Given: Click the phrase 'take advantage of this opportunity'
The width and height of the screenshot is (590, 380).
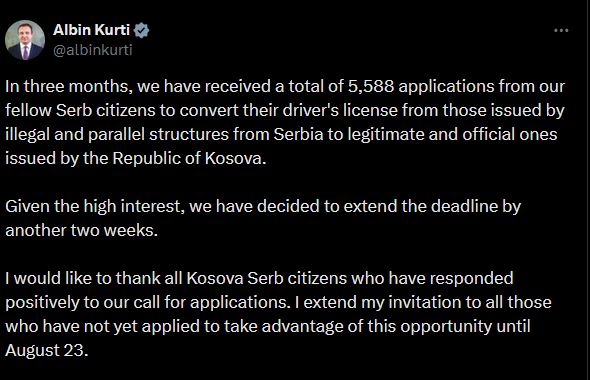Looking at the screenshot, I should (358, 326).
